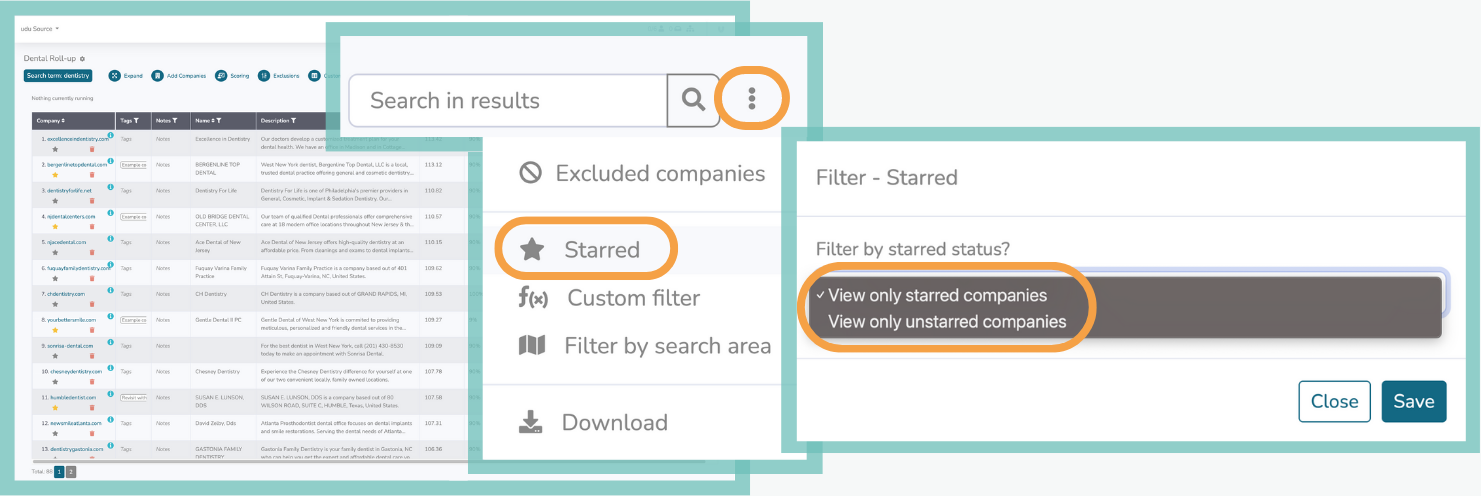
Task: Delete excellenceindentistry.com with the trash icon
Action: coord(91,148)
